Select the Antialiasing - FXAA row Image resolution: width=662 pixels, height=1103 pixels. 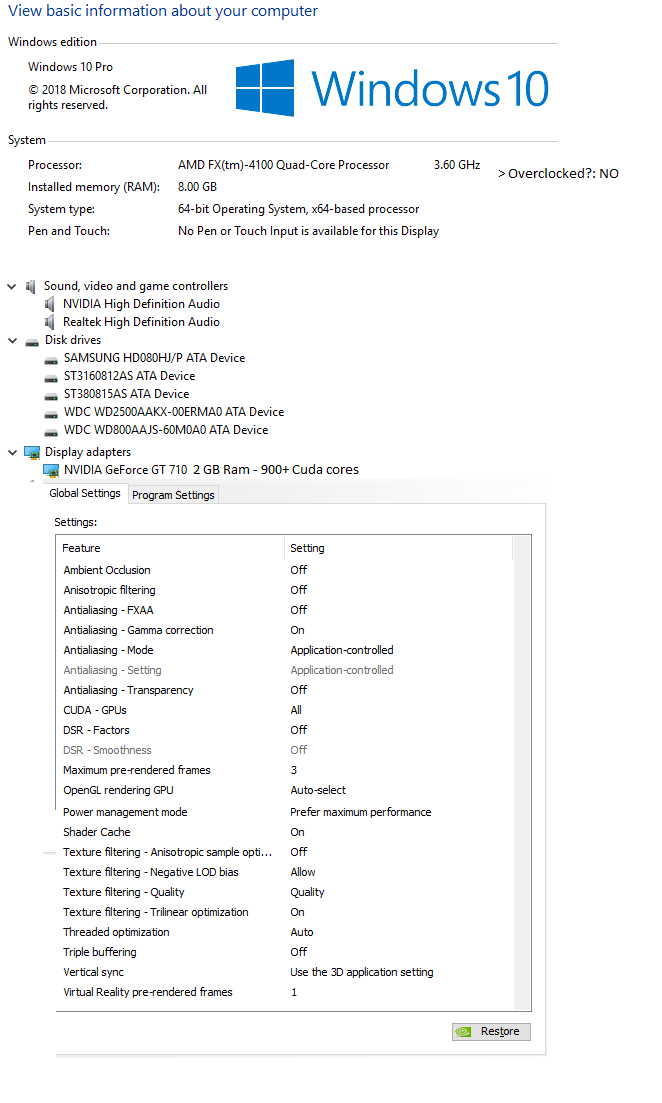point(285,610)
